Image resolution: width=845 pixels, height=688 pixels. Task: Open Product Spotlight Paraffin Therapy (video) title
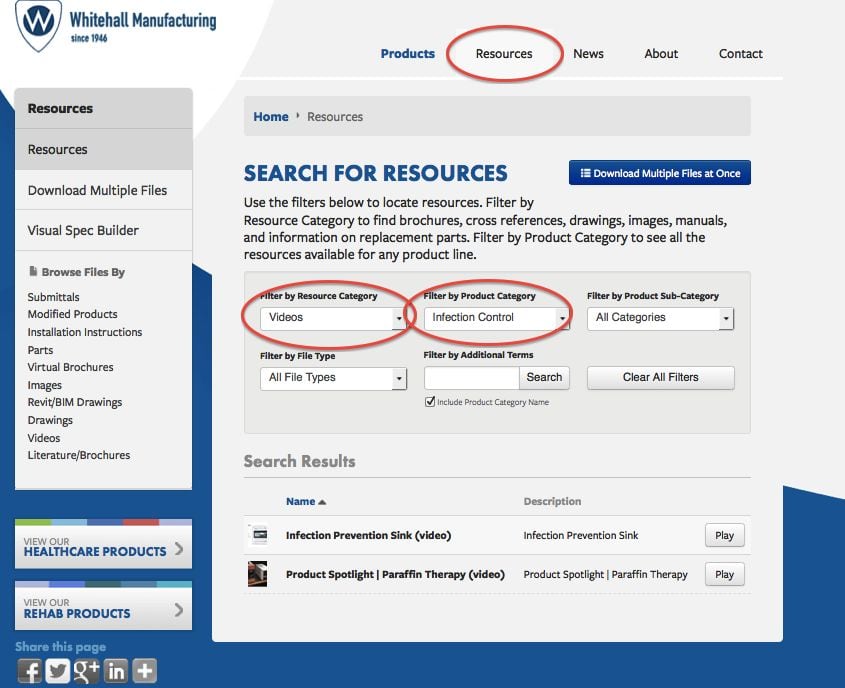(395, 574)
